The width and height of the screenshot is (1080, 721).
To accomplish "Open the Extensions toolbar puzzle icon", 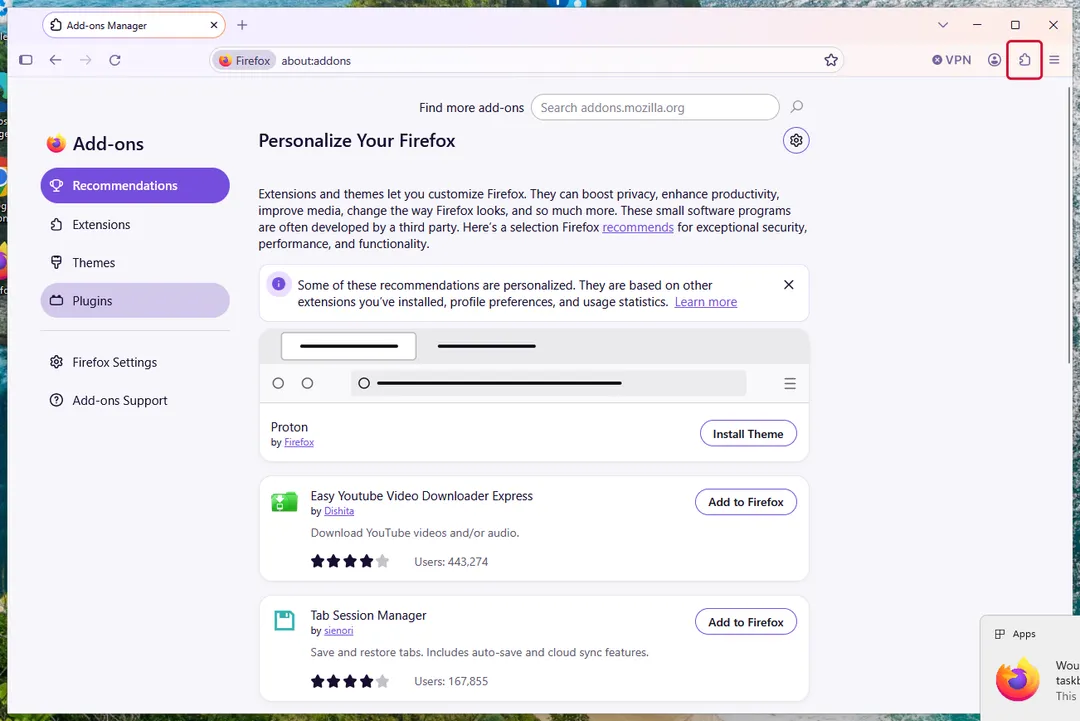I will click(x=1024, y=60).
